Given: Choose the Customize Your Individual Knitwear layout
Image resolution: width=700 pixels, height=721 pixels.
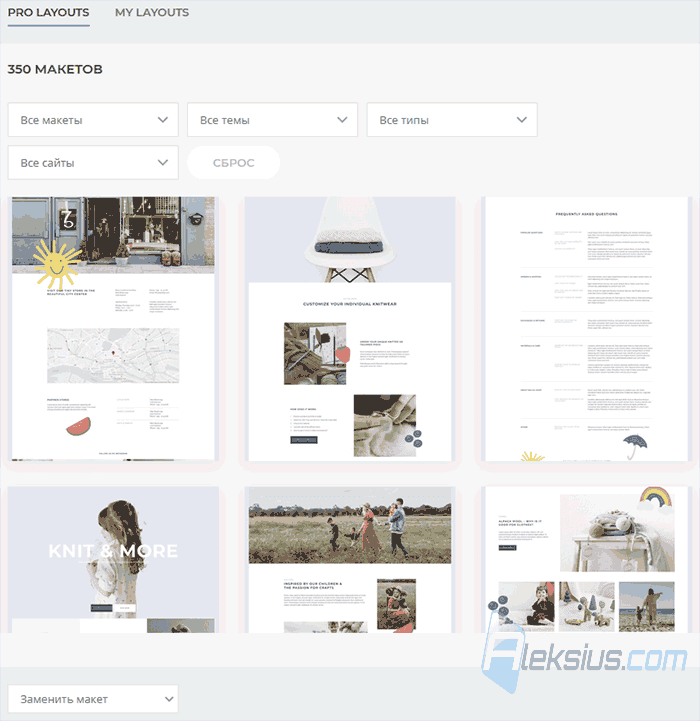Looking at the screenshot, I should 350,329.
